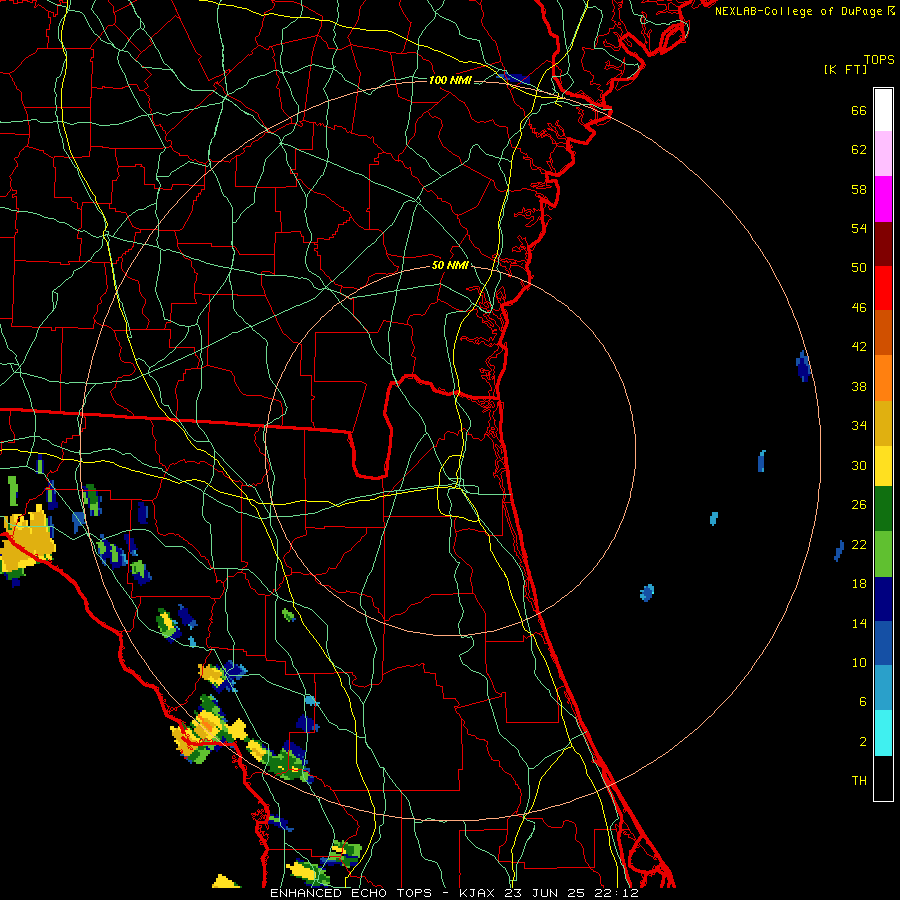Click the "100 NMI" range ring label
900x900 pixels.
[x=450, y=80]
